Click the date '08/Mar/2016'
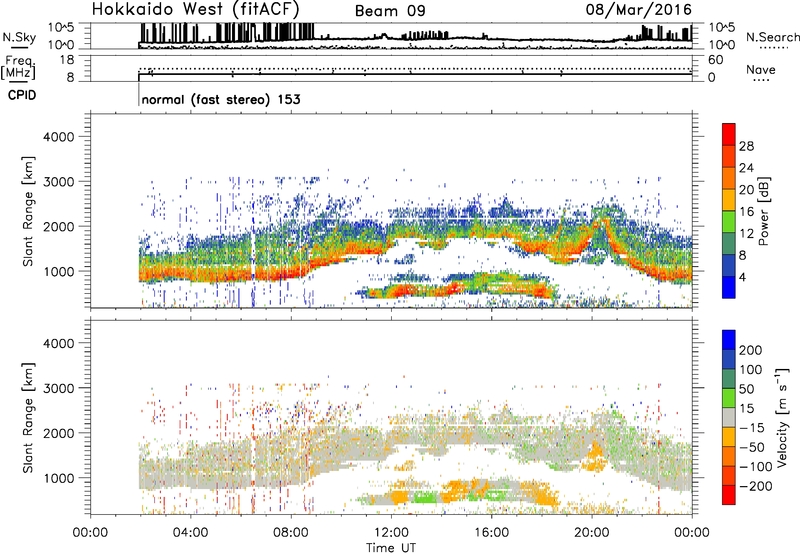 click(638, 10)
